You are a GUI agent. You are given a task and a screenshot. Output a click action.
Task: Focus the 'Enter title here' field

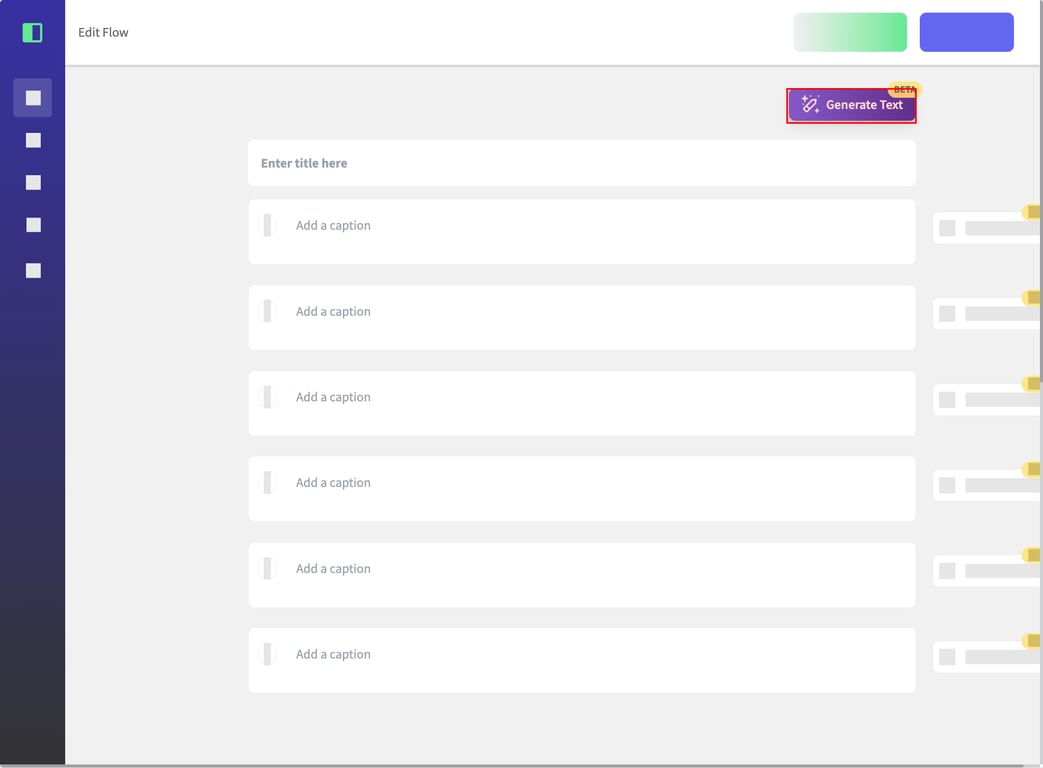coord(581,163)
